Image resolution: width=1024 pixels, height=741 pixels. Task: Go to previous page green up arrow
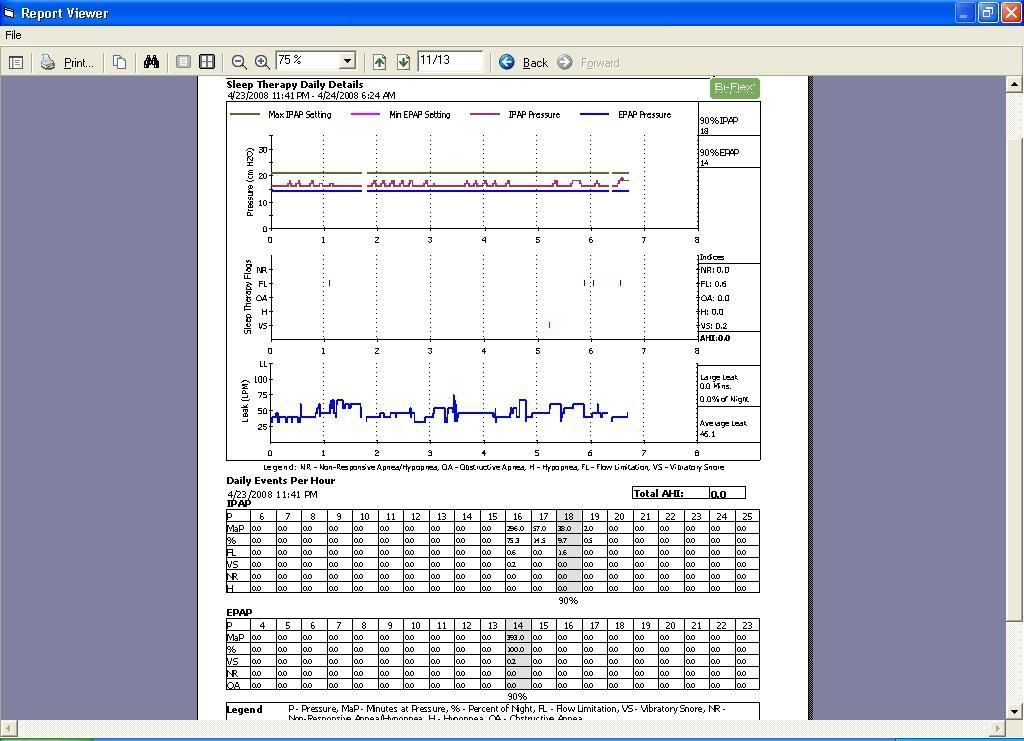tap(379, 62)
